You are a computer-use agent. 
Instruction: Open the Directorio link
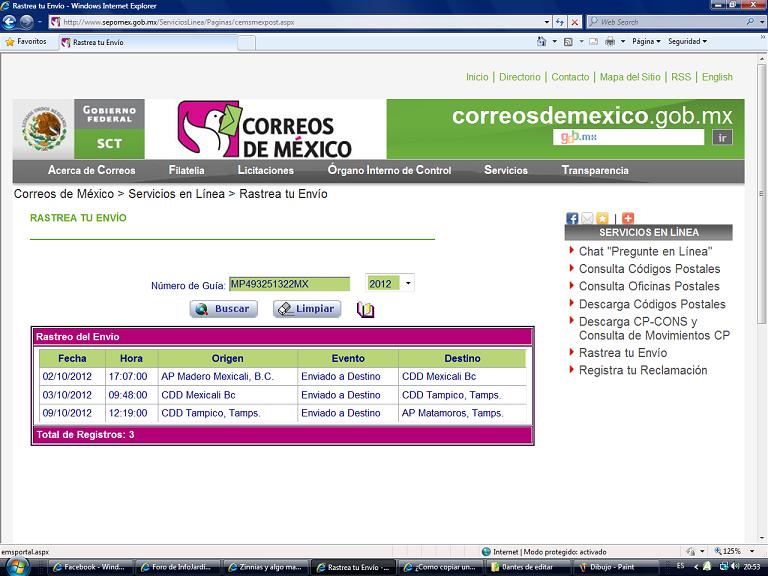(520, 77)
